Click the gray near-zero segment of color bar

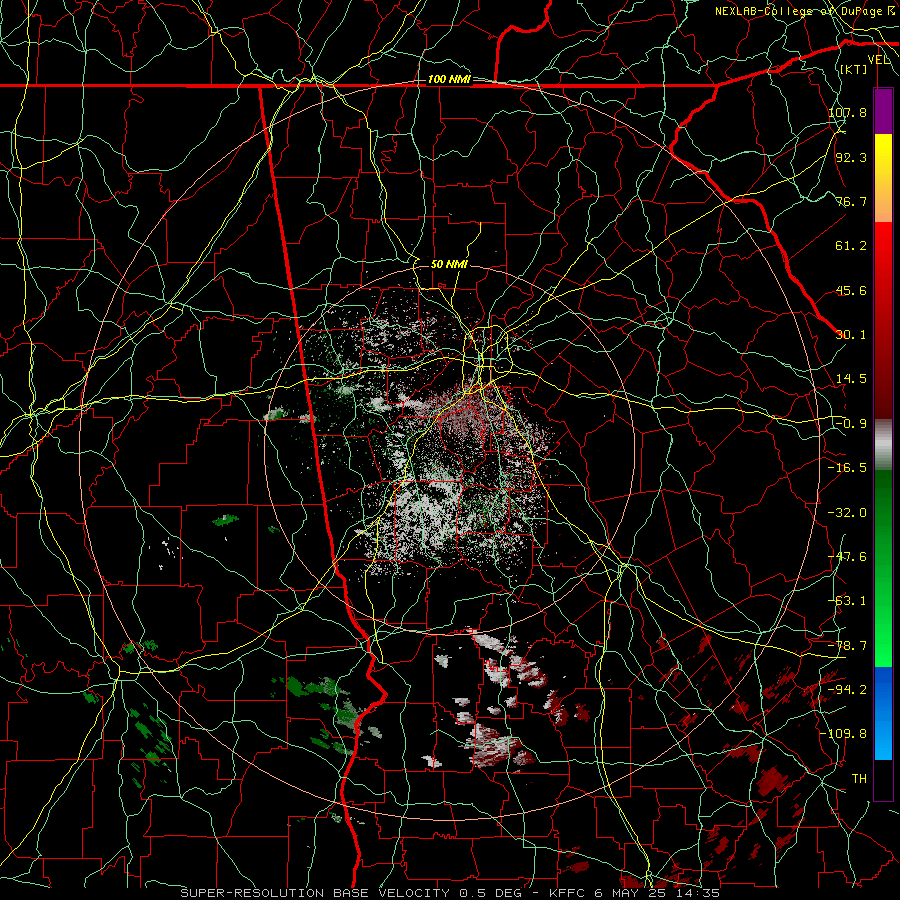point(883,445)
